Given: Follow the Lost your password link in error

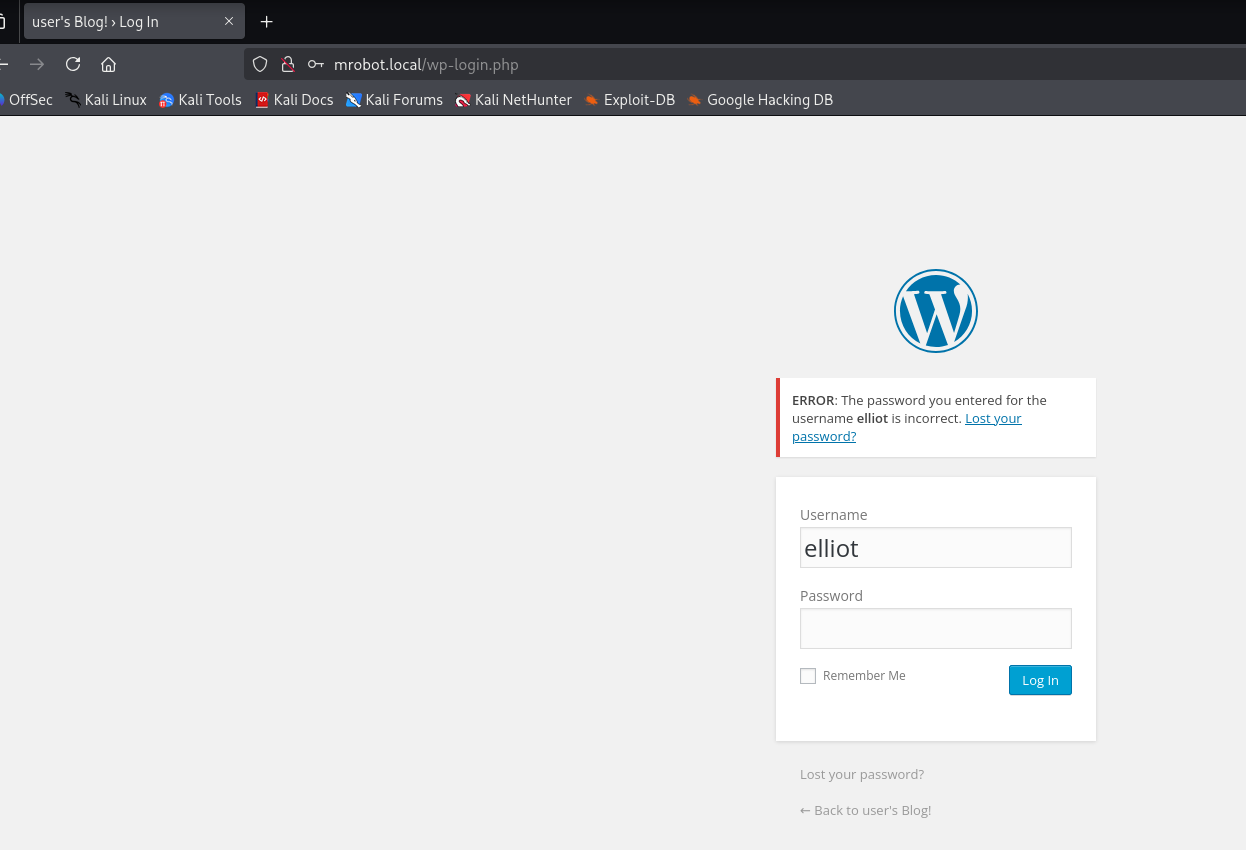Looking at the screenshot, I should tap(992, 419).
